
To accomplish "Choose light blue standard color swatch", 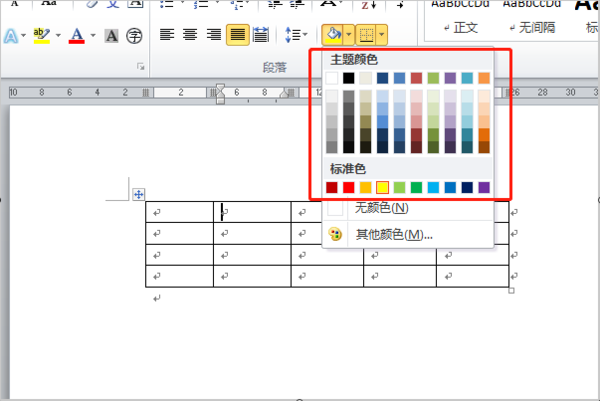I will (433, 187).
